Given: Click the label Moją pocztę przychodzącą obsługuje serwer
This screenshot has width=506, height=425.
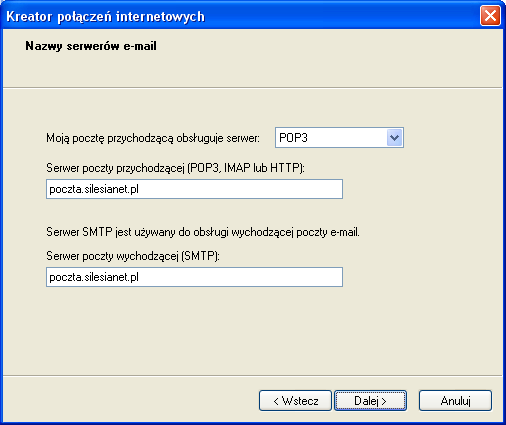Looking at the screenshot, I should tap(153, 138).
